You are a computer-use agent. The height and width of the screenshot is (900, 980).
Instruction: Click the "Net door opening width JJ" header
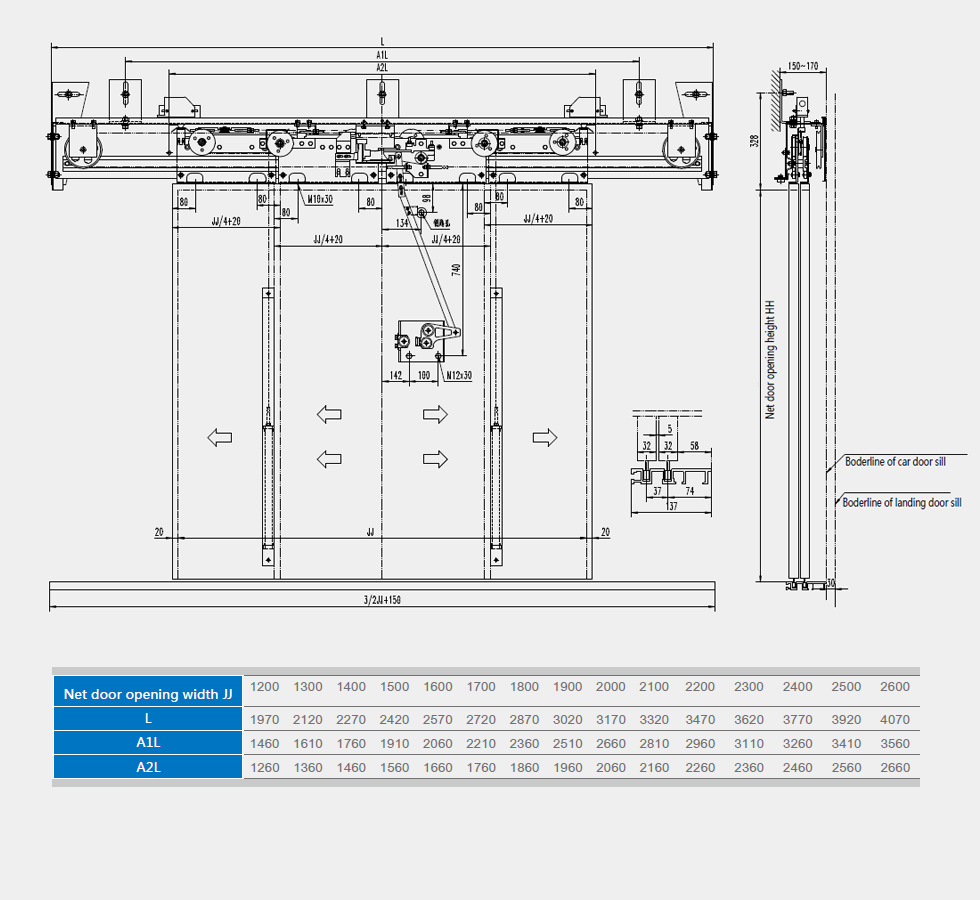point(148,693)
